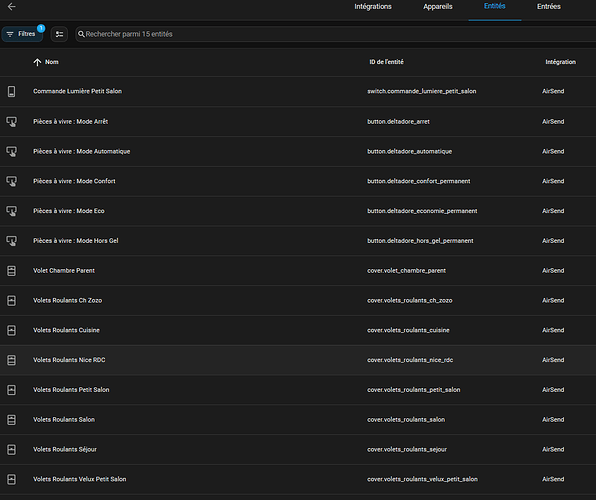This screenshot has width=596, height=500.
Task: Click button icon for Mode Automatique row
Action: 11,151
